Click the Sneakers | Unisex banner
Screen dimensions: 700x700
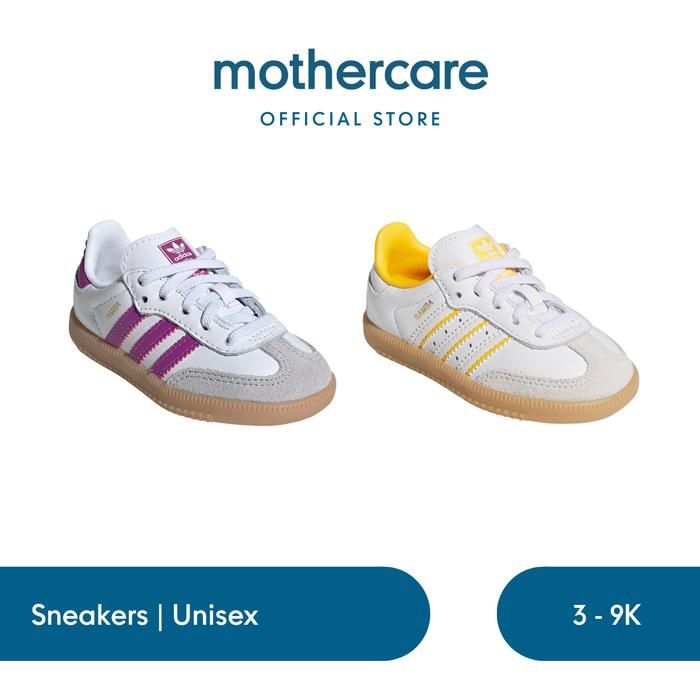click(x=215, y=613)
